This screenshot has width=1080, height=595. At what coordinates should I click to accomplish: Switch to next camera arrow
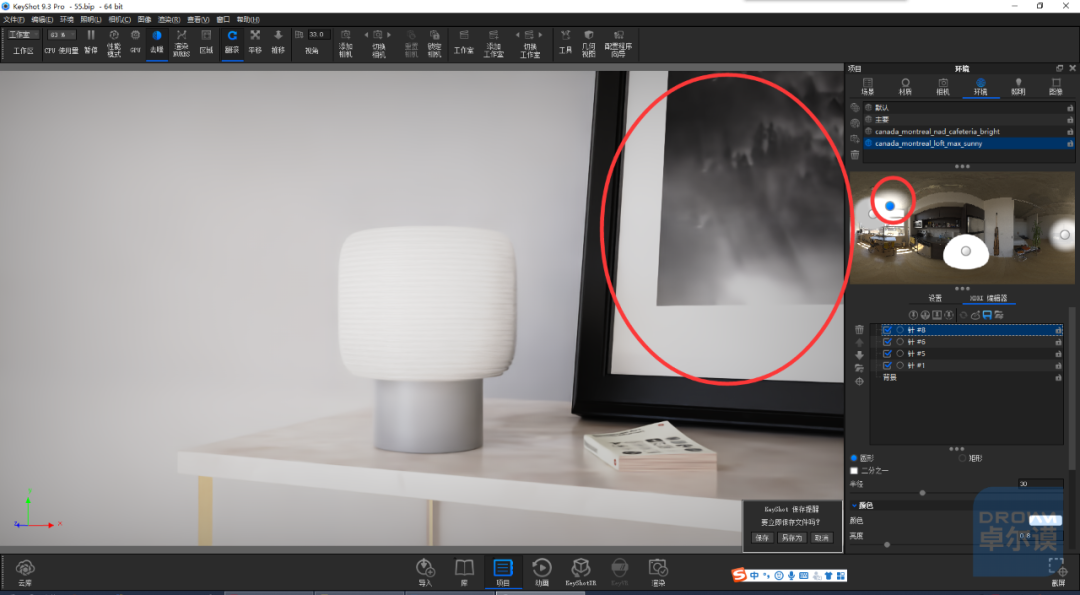click(x=389, y=34)
